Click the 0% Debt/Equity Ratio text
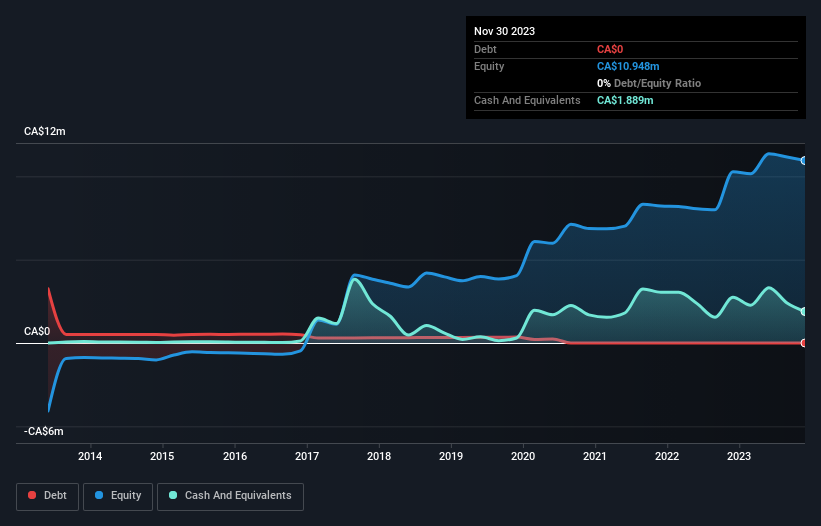This screenshot has height=526, width=821. (x=649, y=83)
